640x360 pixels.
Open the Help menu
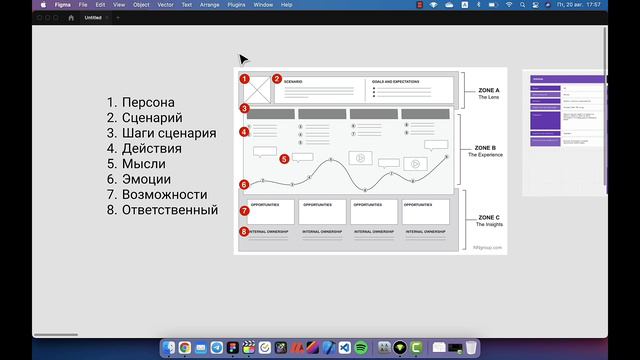(x=286, y=5)
